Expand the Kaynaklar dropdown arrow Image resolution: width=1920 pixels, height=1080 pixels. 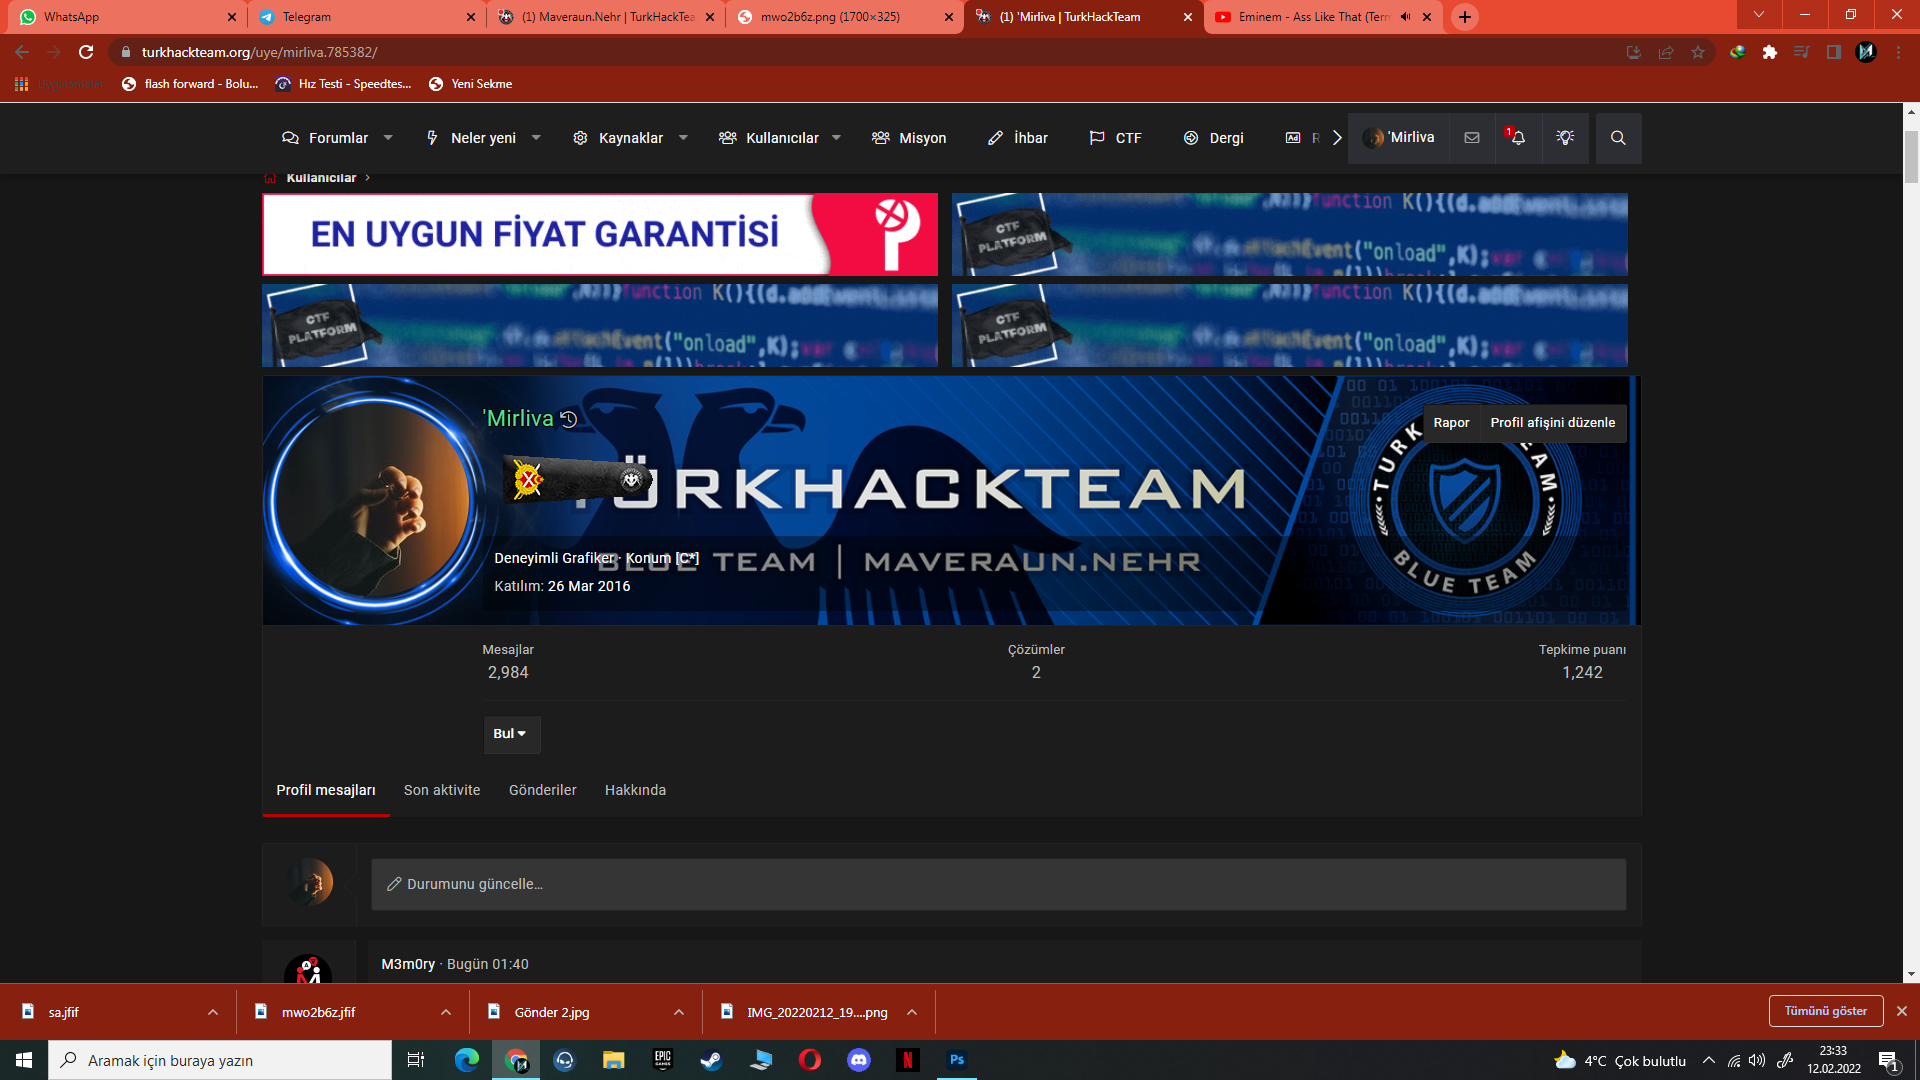[x=683, y=138]
